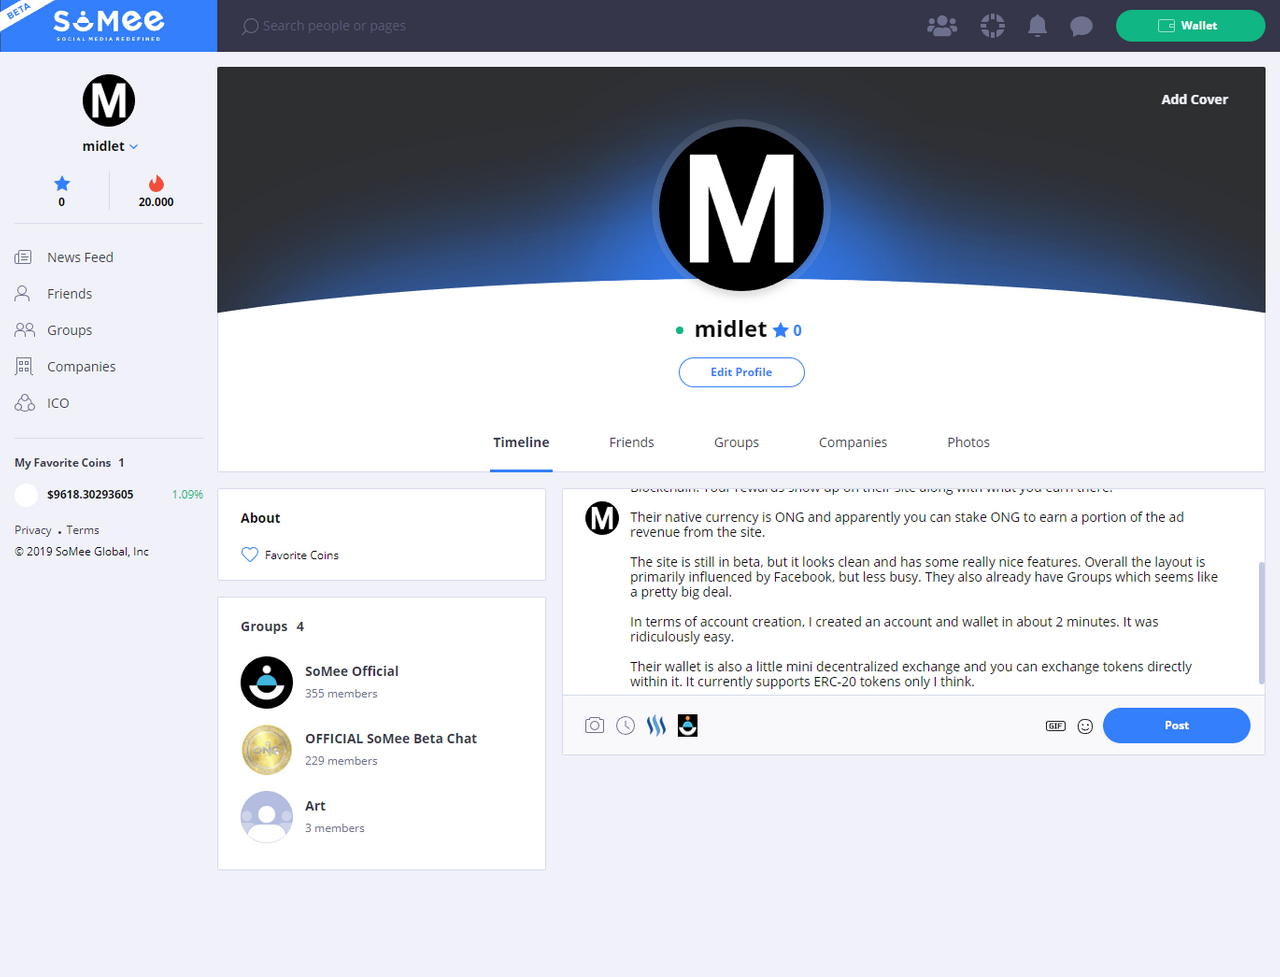Viewport: 1280px width, 977px height.
Task: Click the search people or pages field
Action: (334, 26)
